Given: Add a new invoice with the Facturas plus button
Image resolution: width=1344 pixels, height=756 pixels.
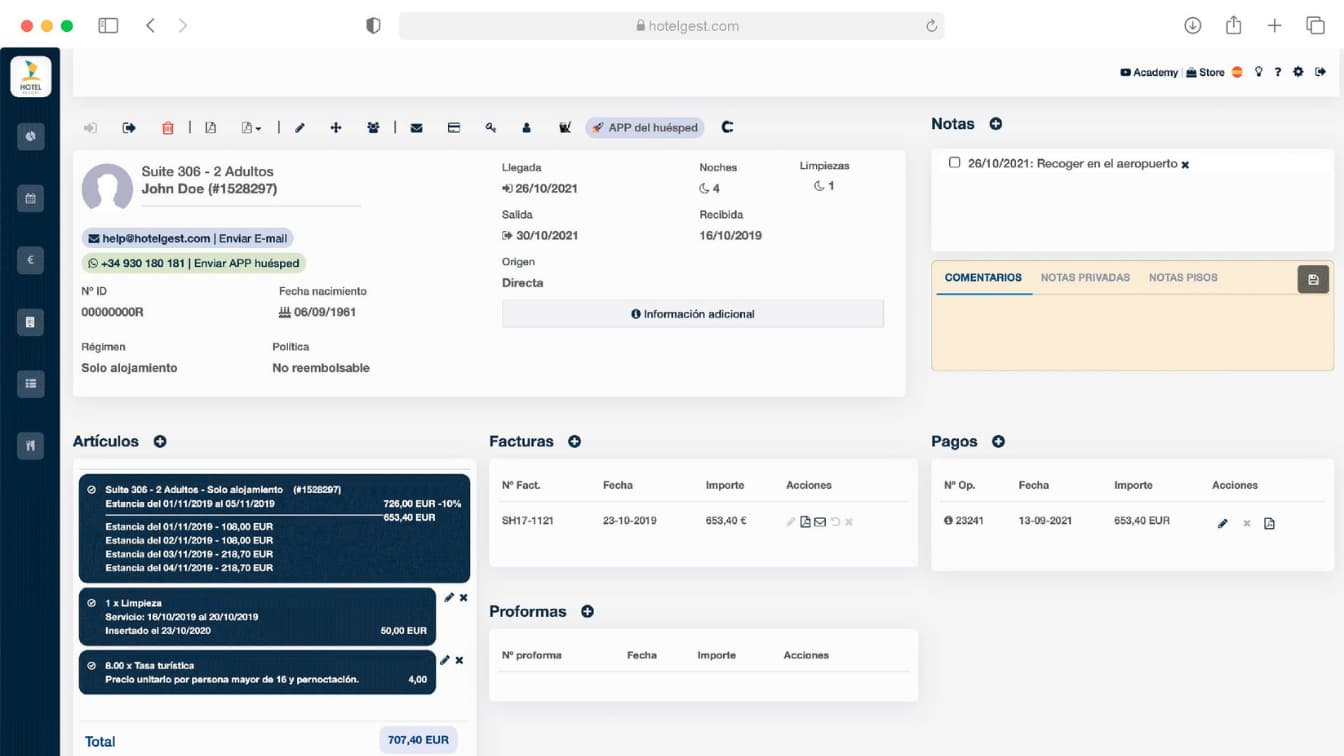Looking at the screenshot, I should pos(575,441).
